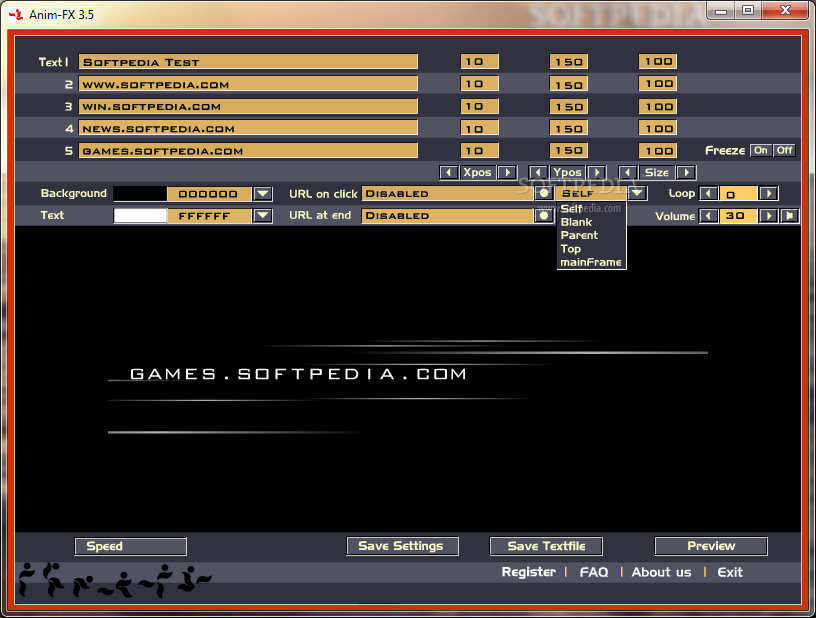Screen dimensions: 816x618
Task: Decrease Size with the left arrow
Action: [x=628, y=172]
